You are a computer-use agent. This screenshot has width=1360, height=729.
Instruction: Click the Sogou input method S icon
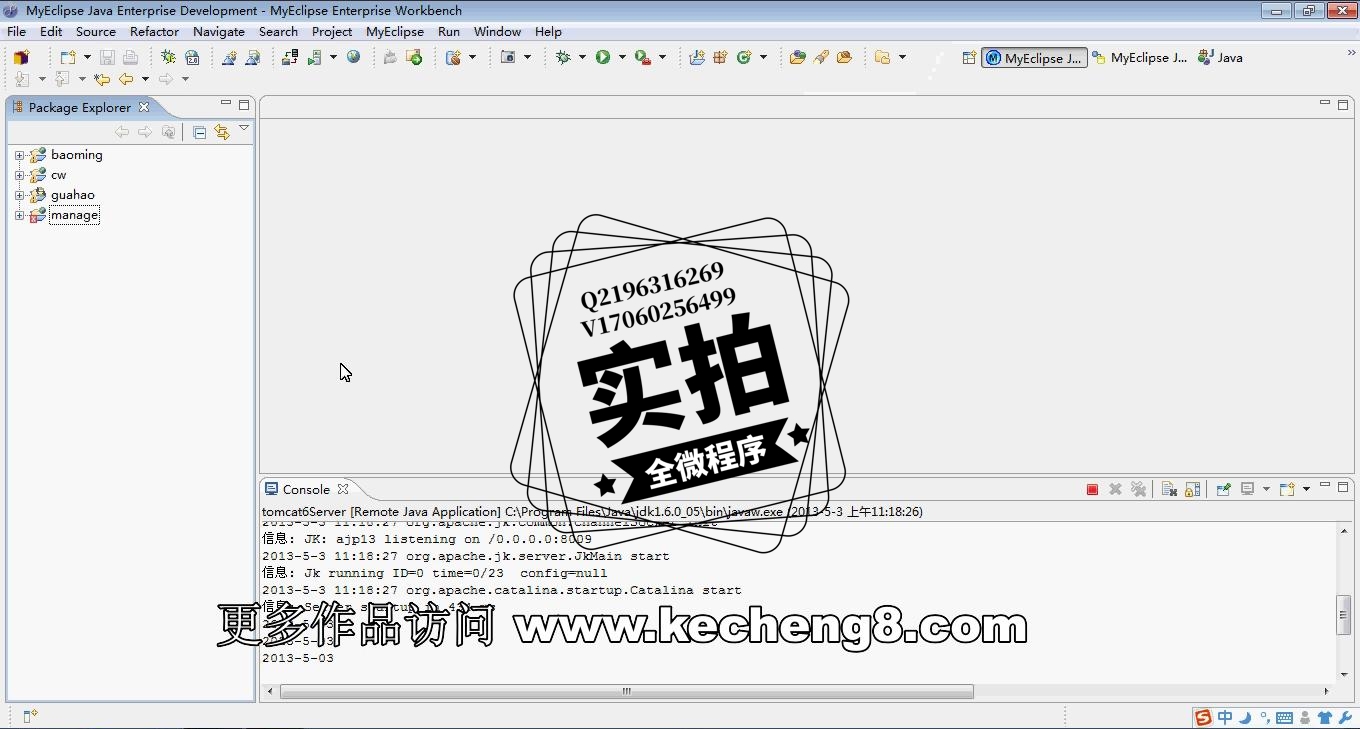click(1203, 717)
